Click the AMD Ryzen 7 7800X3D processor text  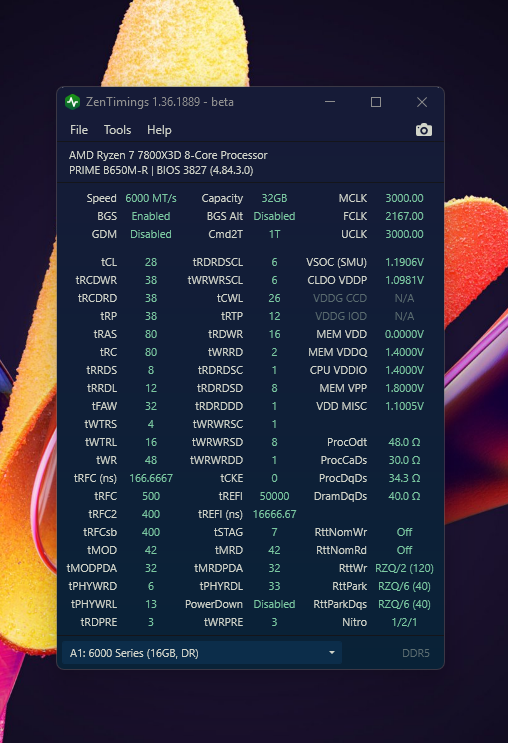pyautogui.click(x=168, y=155)
